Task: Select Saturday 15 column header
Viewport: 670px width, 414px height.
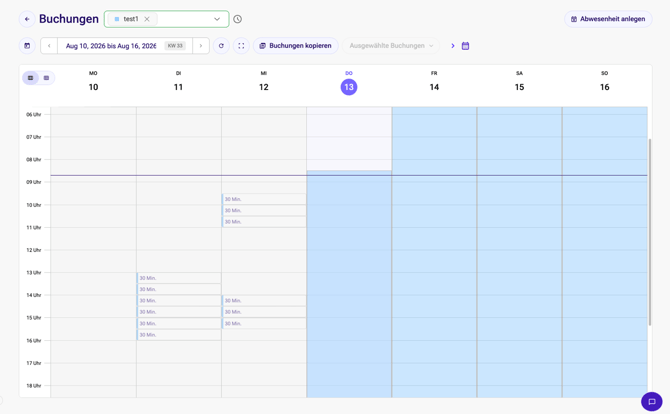Action: click(519, 82)
